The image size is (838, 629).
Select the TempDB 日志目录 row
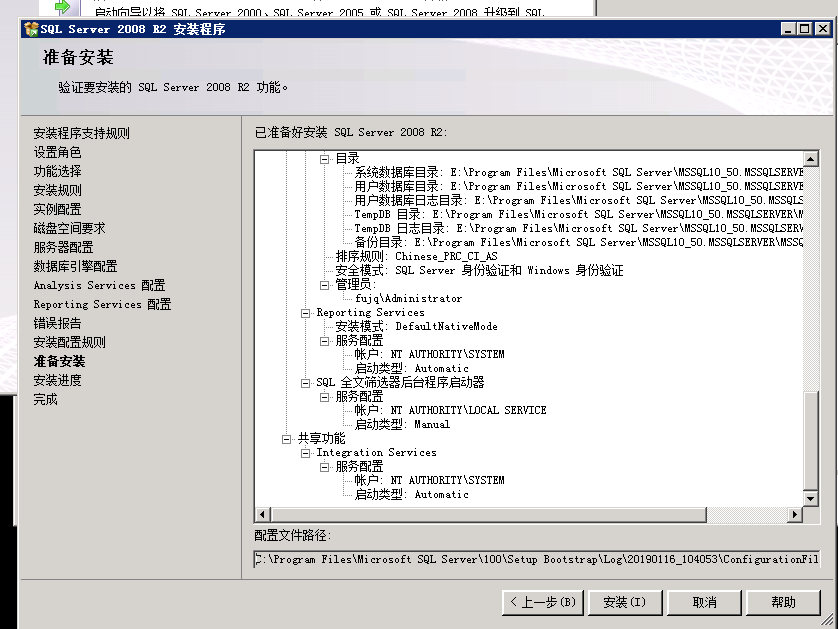point(579,228)
